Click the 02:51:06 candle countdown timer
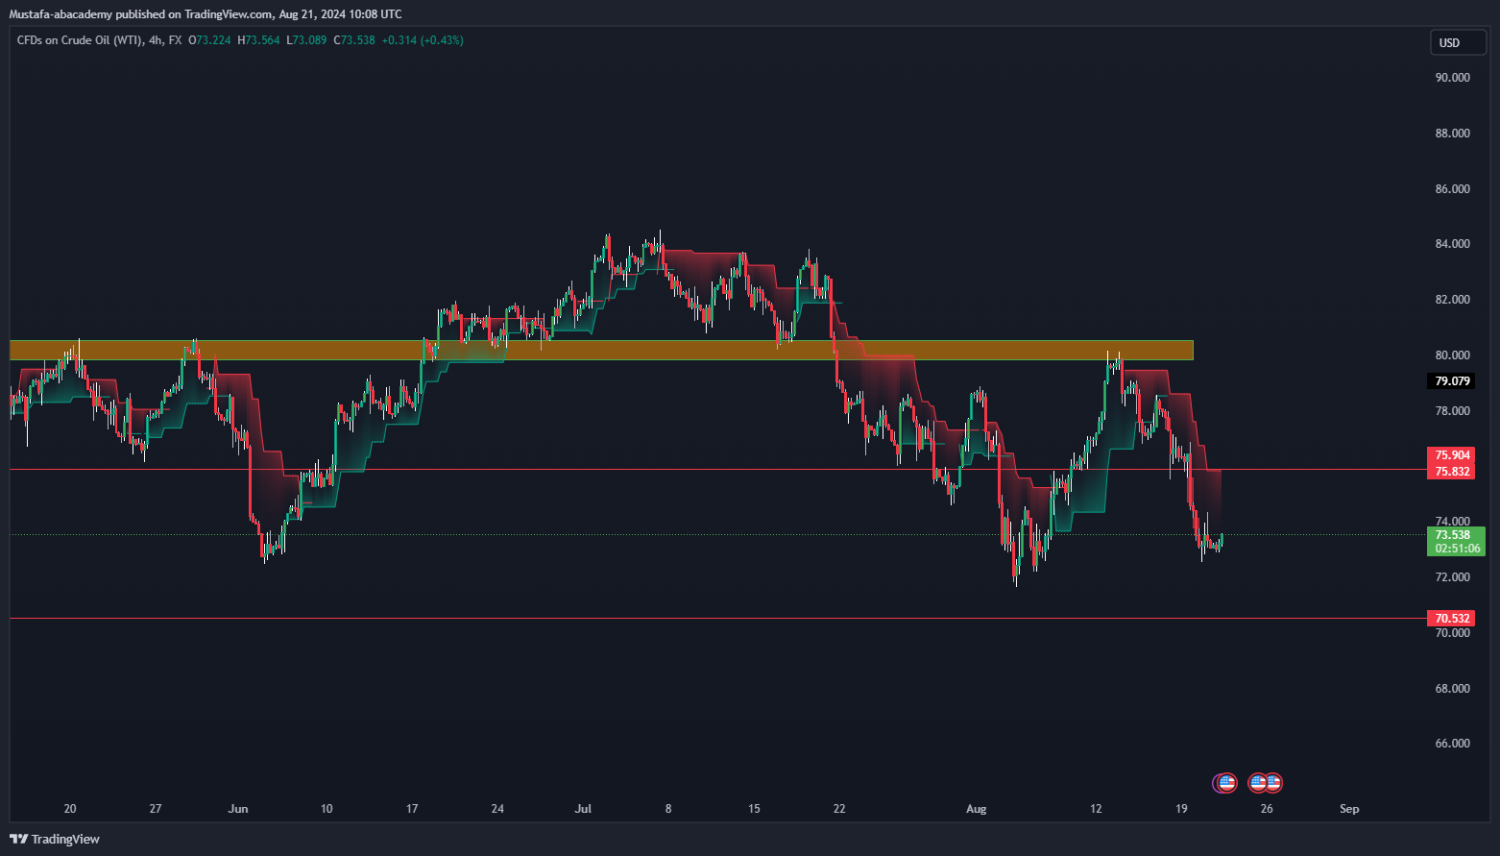Image resolution: width=1500 pixels, height=856 pixels. click(x=1457, y=549)
